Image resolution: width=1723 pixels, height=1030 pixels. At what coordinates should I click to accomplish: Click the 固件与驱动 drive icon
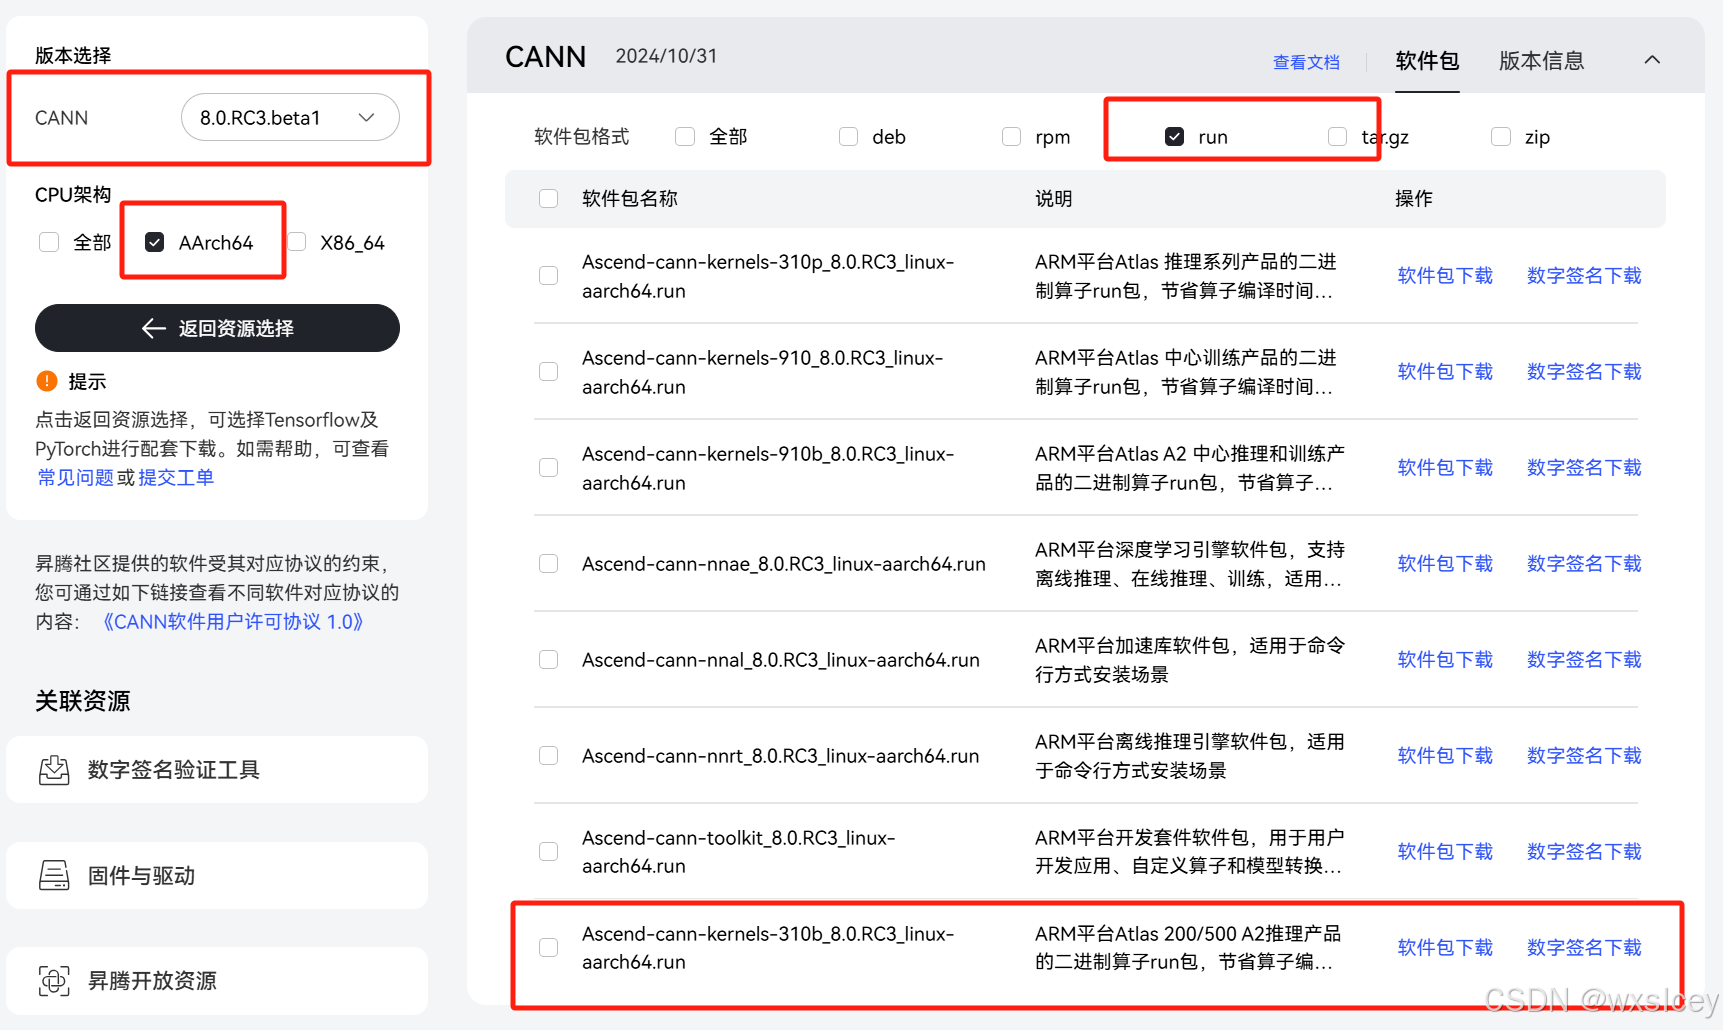(x=55, y=874)
